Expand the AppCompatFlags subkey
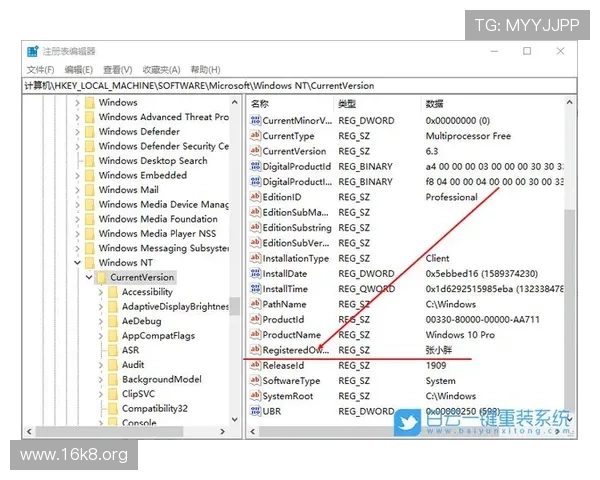Screen dimensions: 600x480 pyautogui.click(x=101, y=336)
